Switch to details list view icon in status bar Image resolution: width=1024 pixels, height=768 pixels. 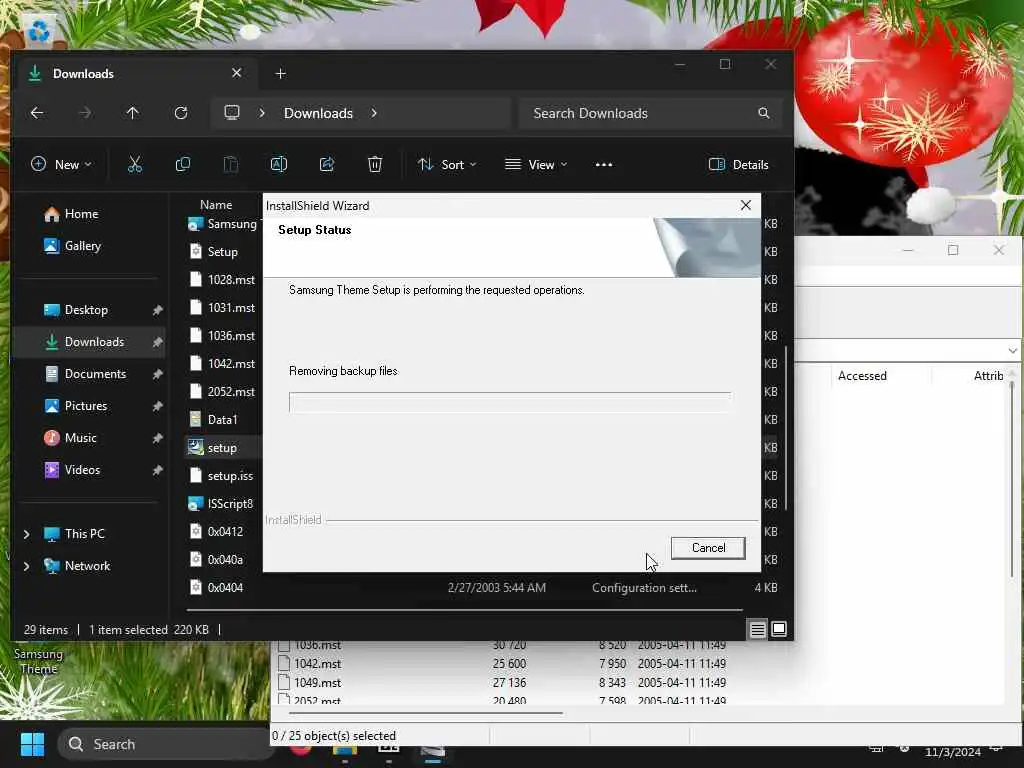point(758,630)
